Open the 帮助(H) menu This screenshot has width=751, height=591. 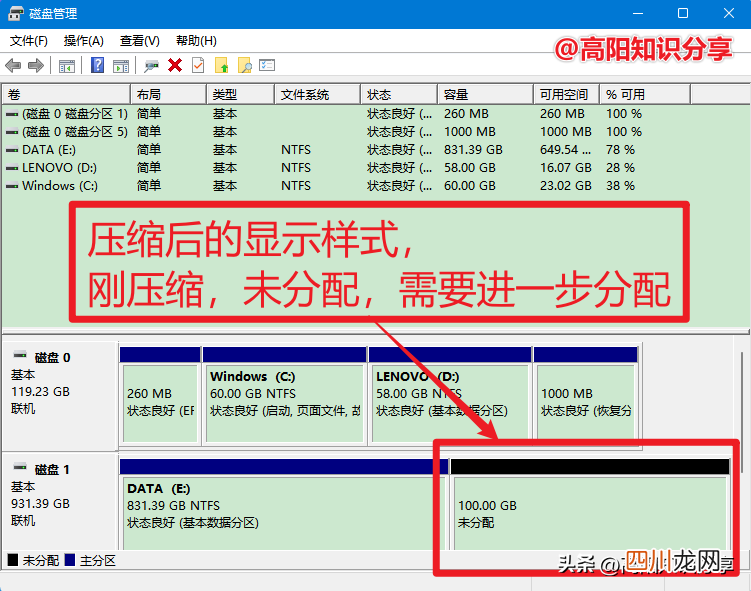coord(196,41)
